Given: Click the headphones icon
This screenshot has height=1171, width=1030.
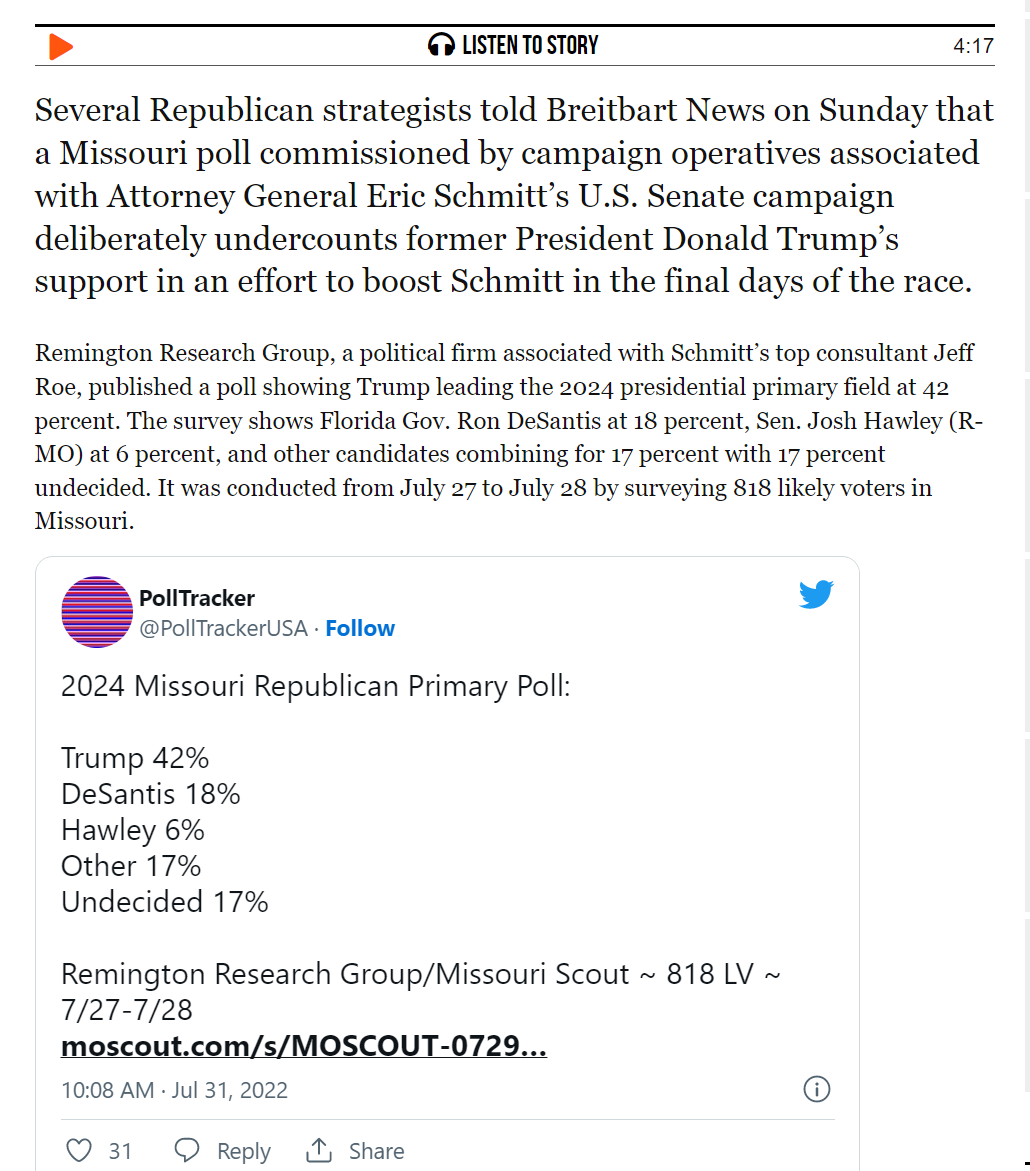Looking at the screenshot, I should pyautogui.click(x=441, y=45).
